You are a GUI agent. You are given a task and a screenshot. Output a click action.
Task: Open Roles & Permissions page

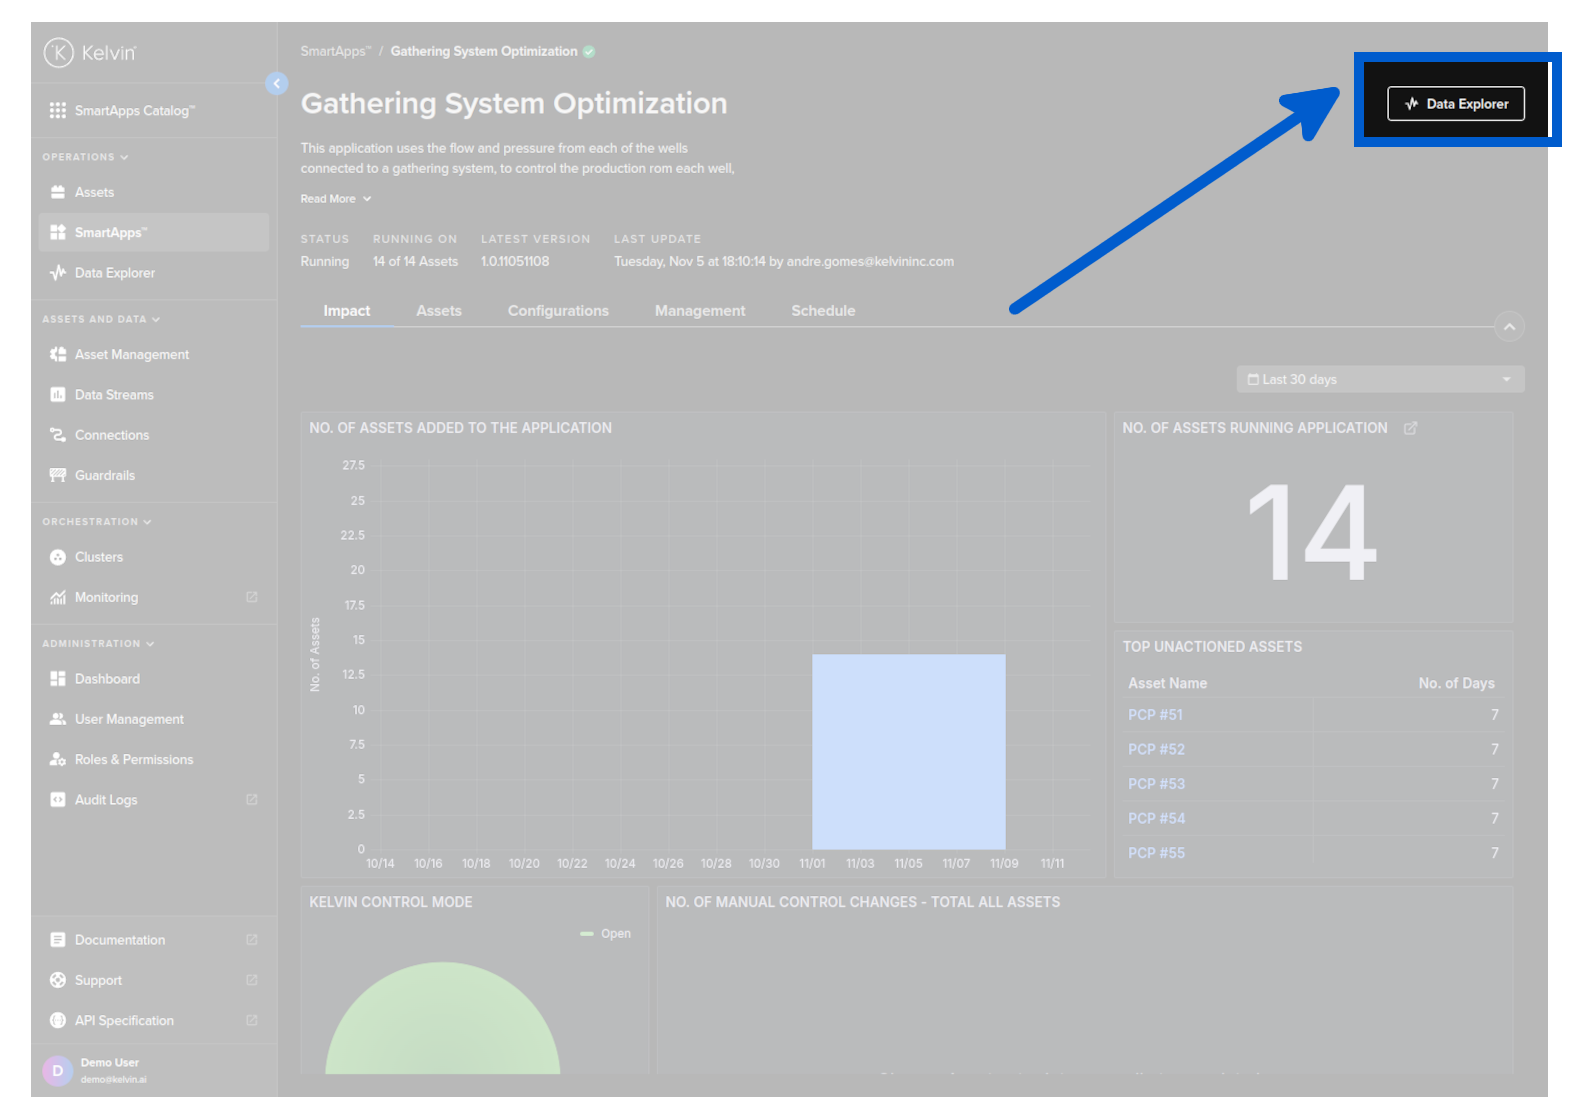(133, 760)
